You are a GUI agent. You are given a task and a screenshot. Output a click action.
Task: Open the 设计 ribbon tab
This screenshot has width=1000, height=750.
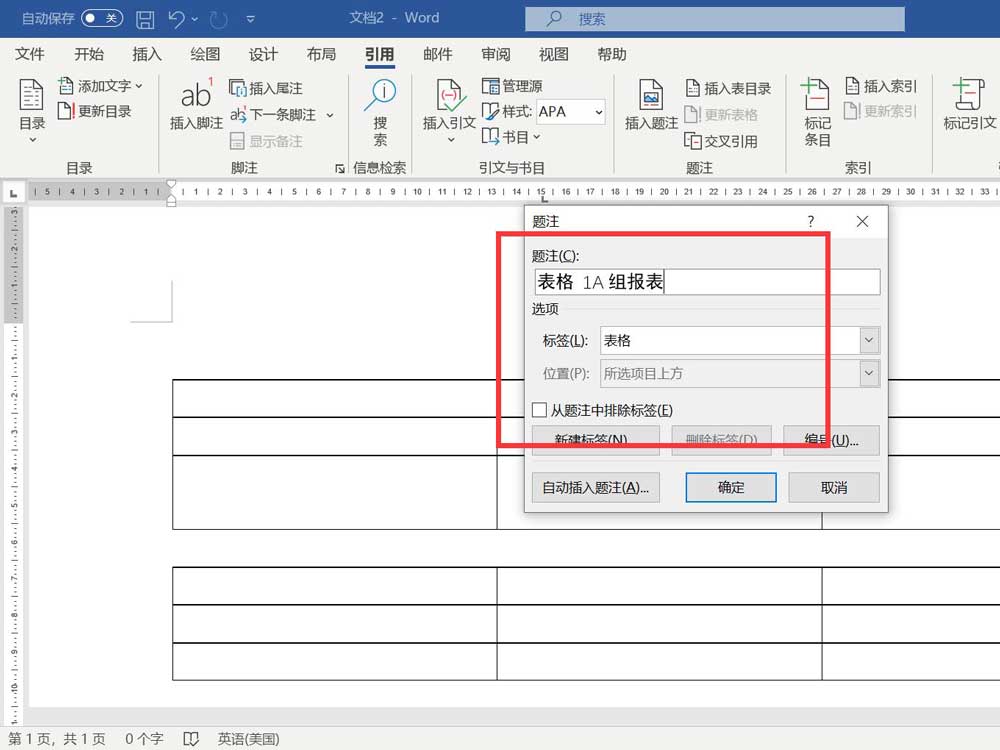click(263, 54)
